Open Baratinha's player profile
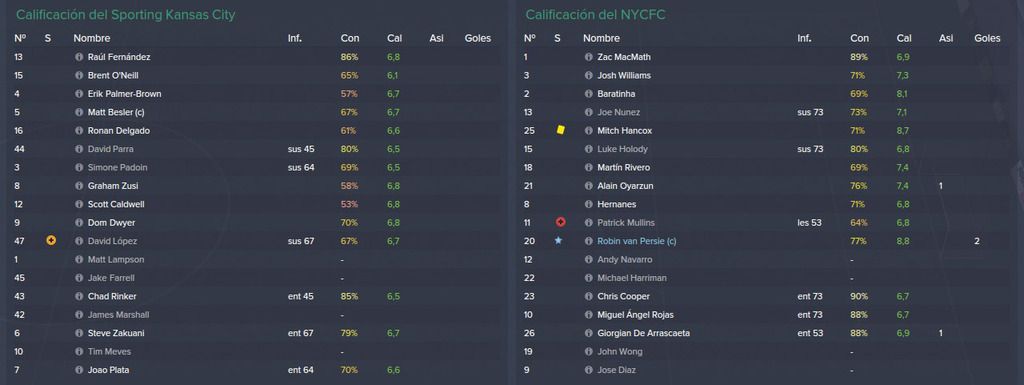Viewport: 1024px width, 385px height. 616,94
